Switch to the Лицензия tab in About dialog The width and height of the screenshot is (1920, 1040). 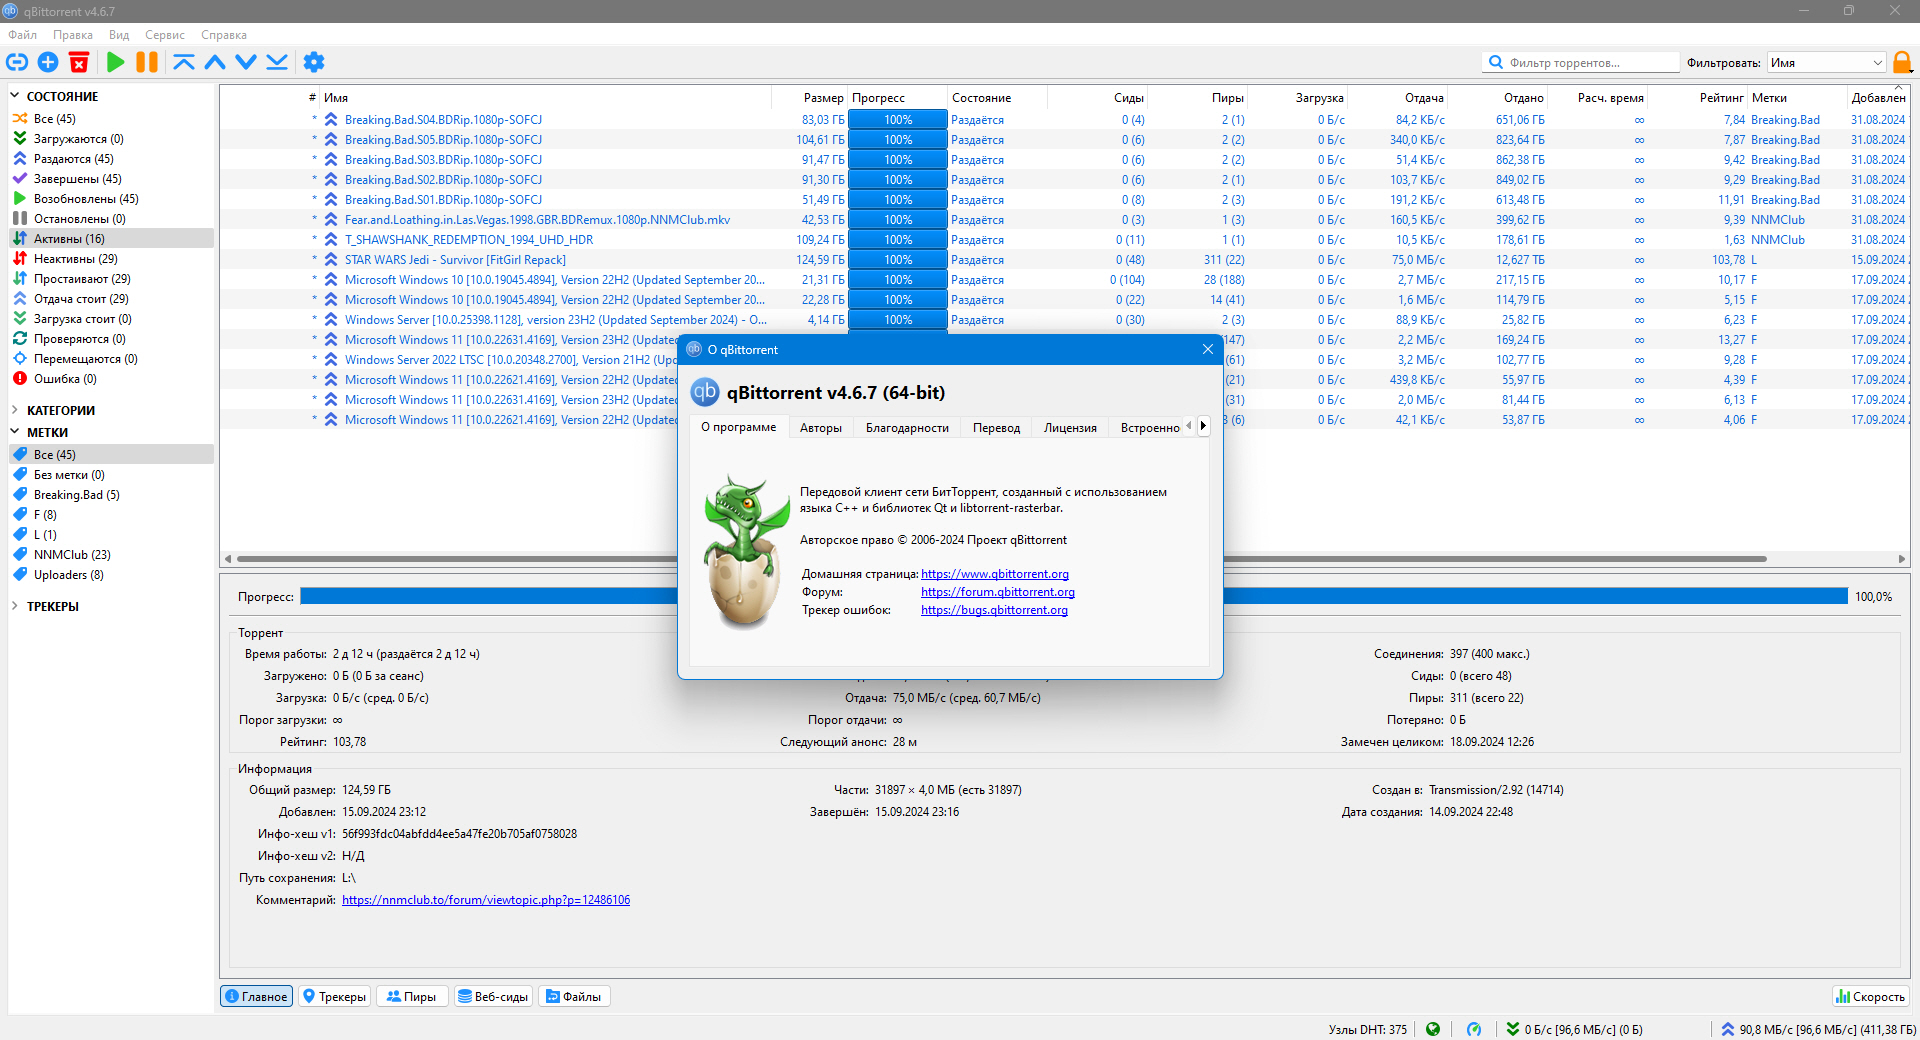click(1070, 428)
